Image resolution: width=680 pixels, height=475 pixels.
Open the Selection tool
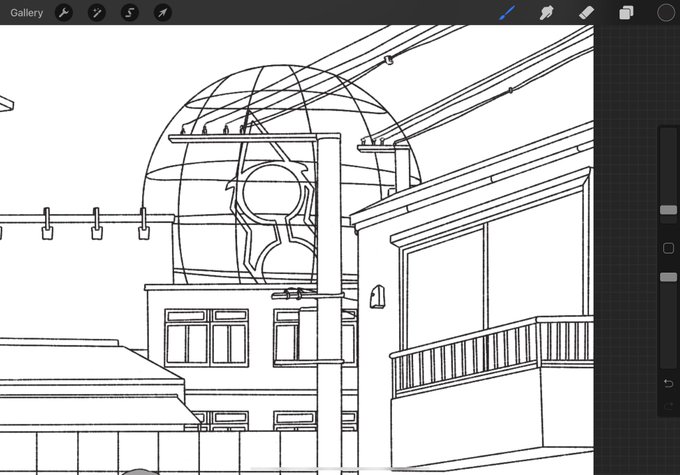tap(130, 13)
